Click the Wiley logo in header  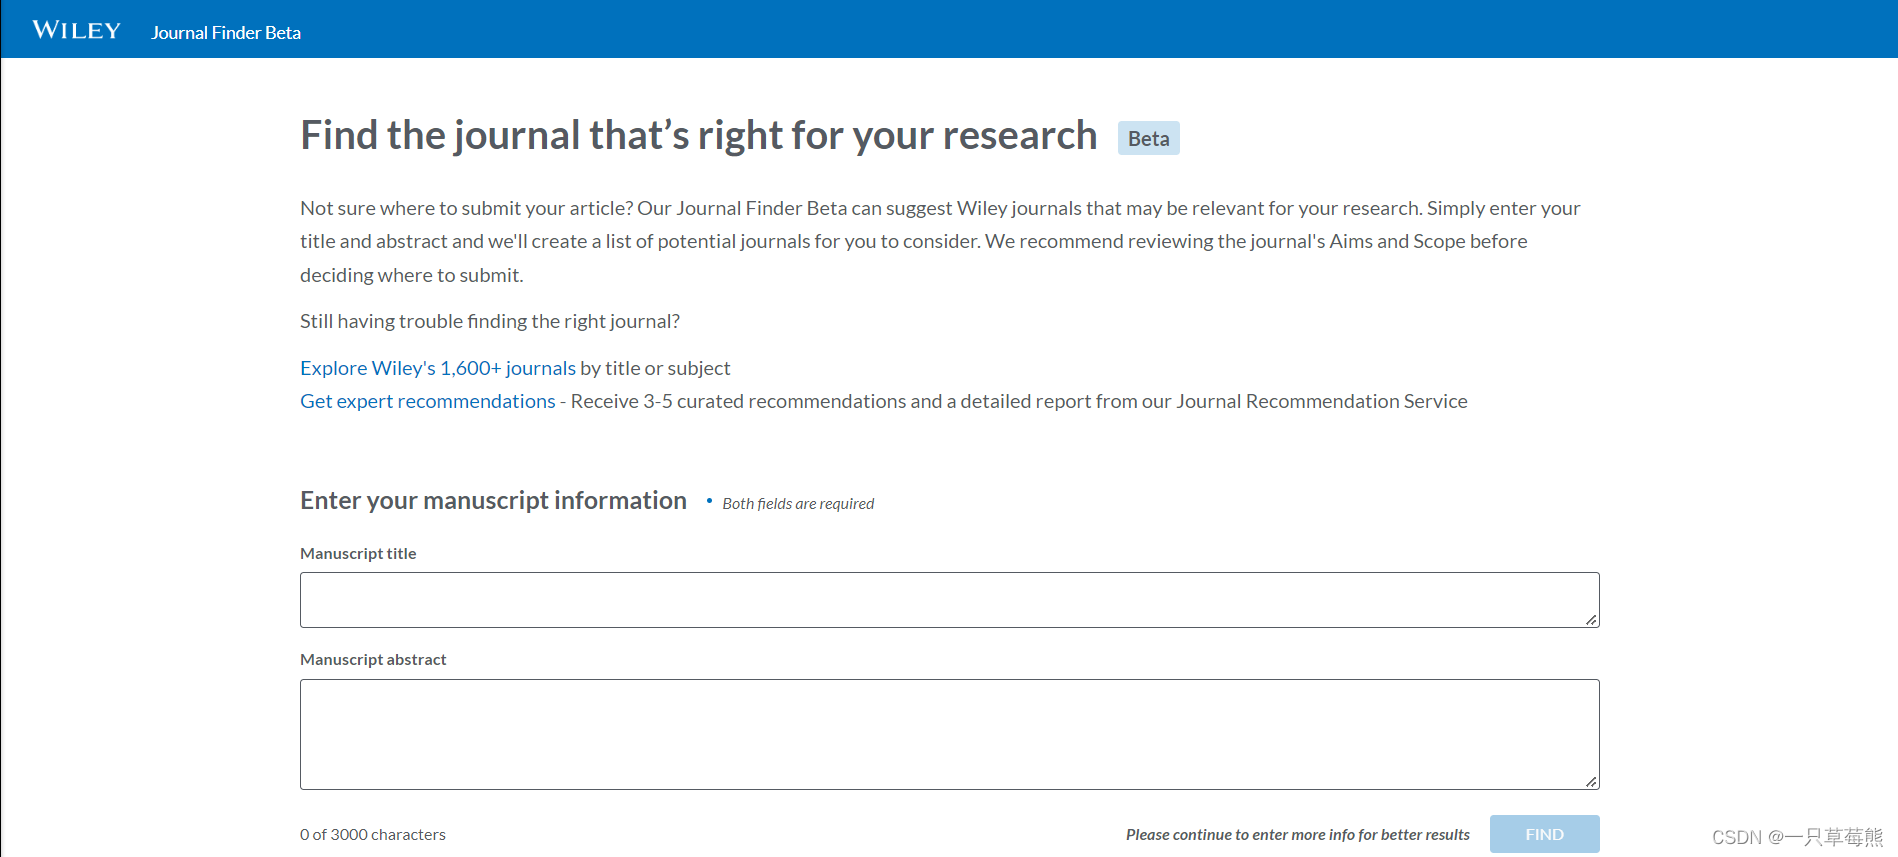76,30
